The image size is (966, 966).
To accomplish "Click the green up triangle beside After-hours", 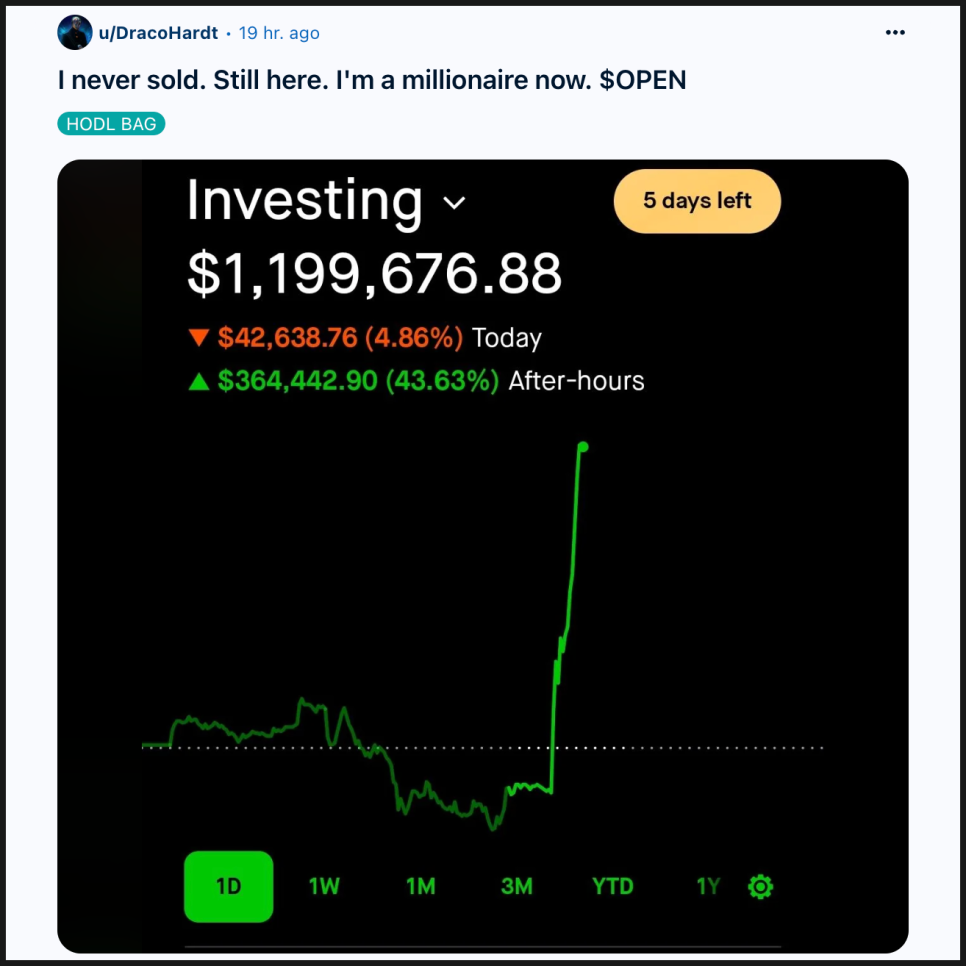I will pyautogui.click(x=199, y=381).
